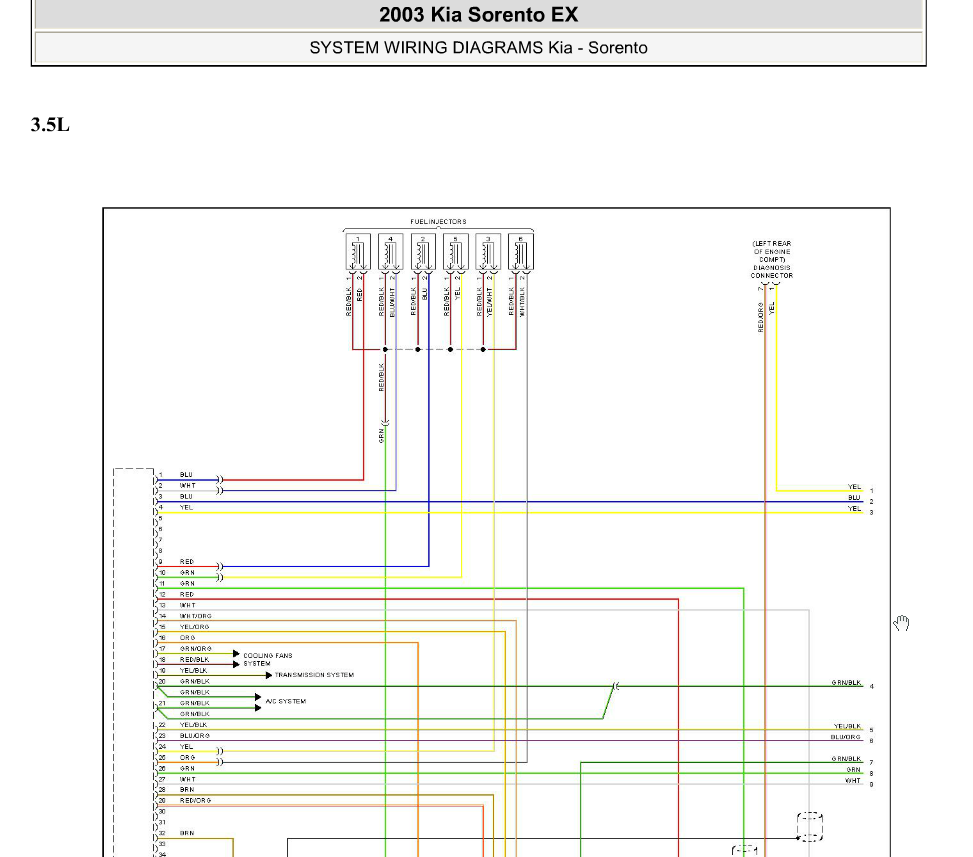The width and height of the screenshot is (973, 857).
Task: Click 'GRN/ORG' label at pin 17
Action: click(195, 649)
